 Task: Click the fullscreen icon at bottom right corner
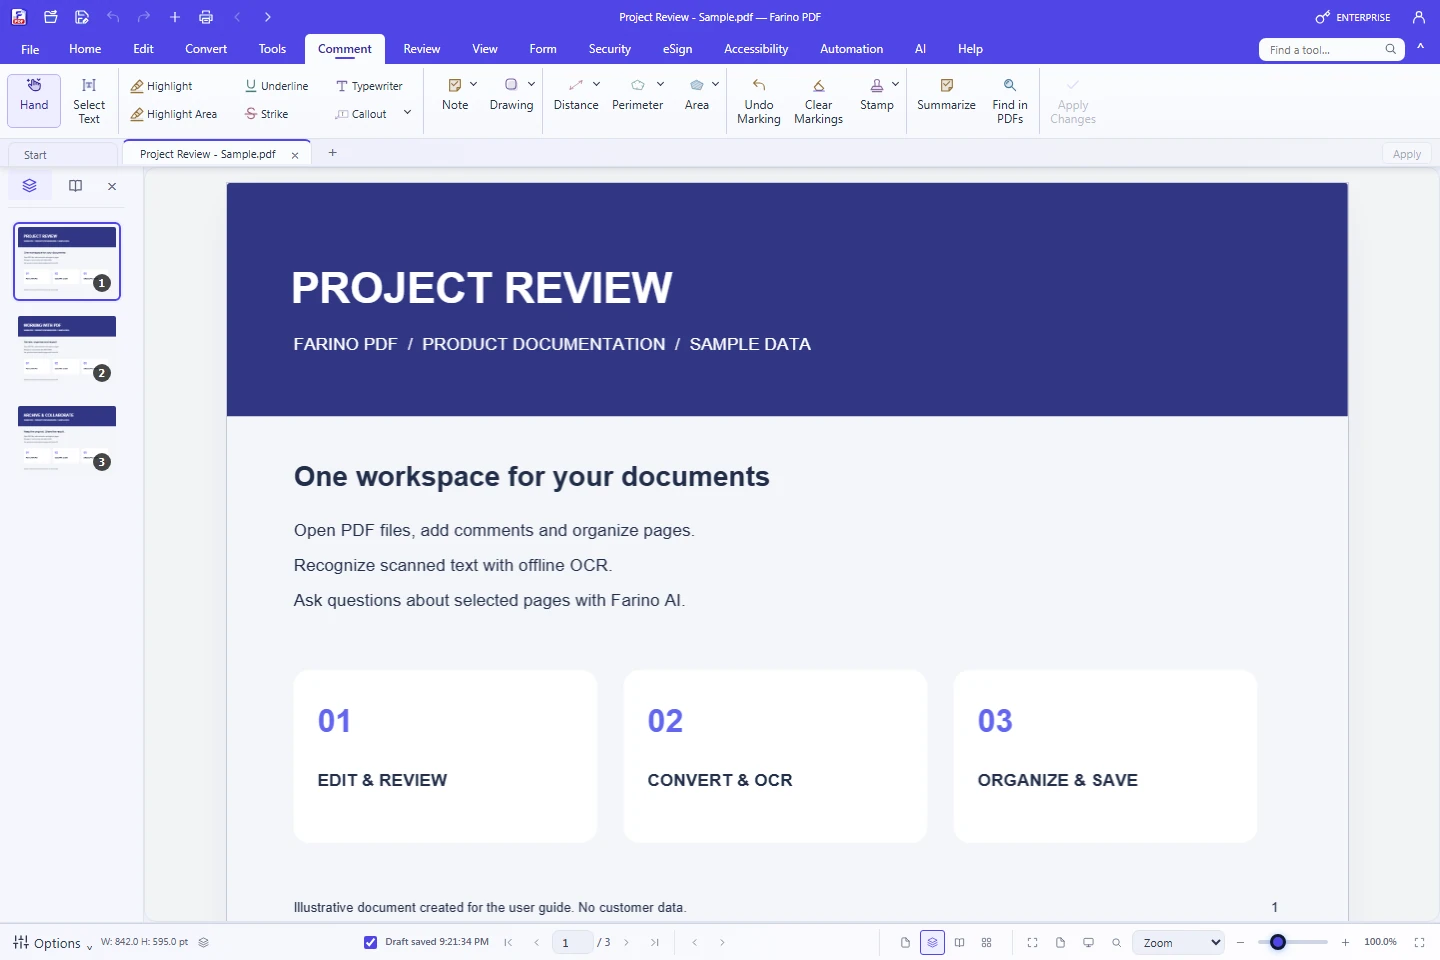pyautogui.click(x=1419, y=942)
